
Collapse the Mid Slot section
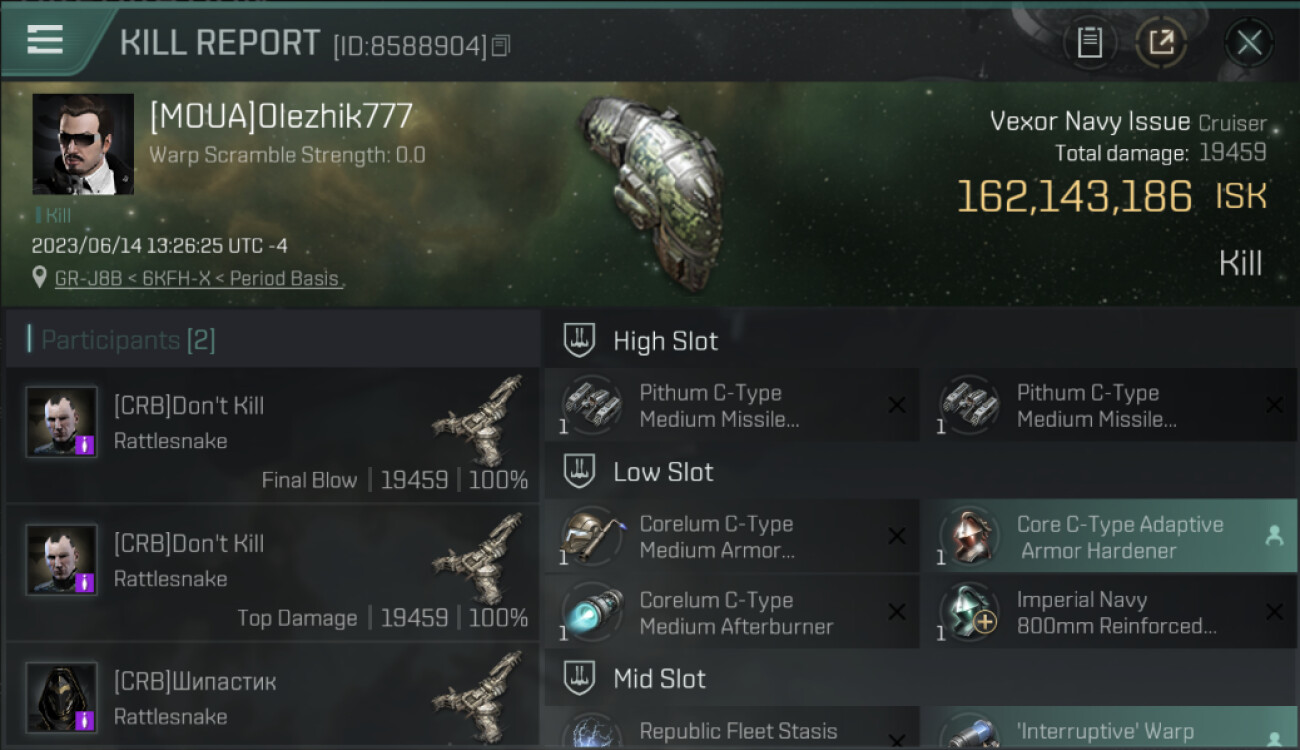[579, 679]
